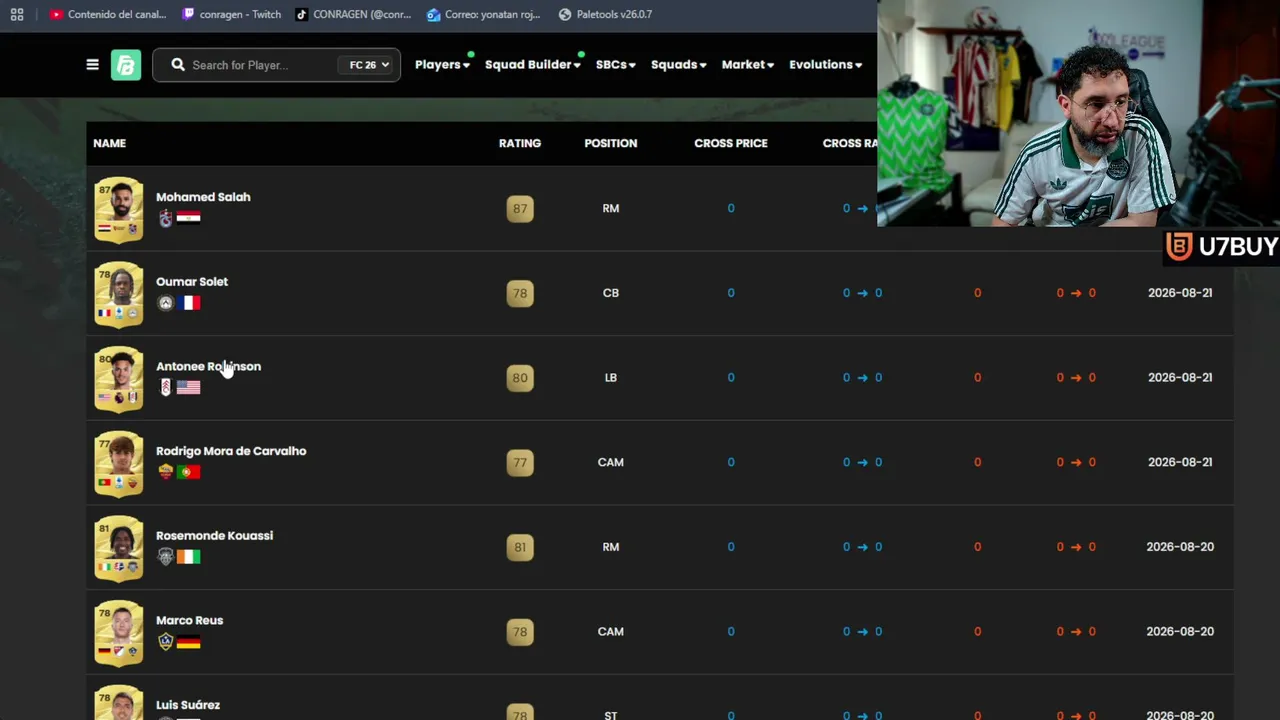
Task: Click the green B site logo
Action: click(x=126, y=65)
